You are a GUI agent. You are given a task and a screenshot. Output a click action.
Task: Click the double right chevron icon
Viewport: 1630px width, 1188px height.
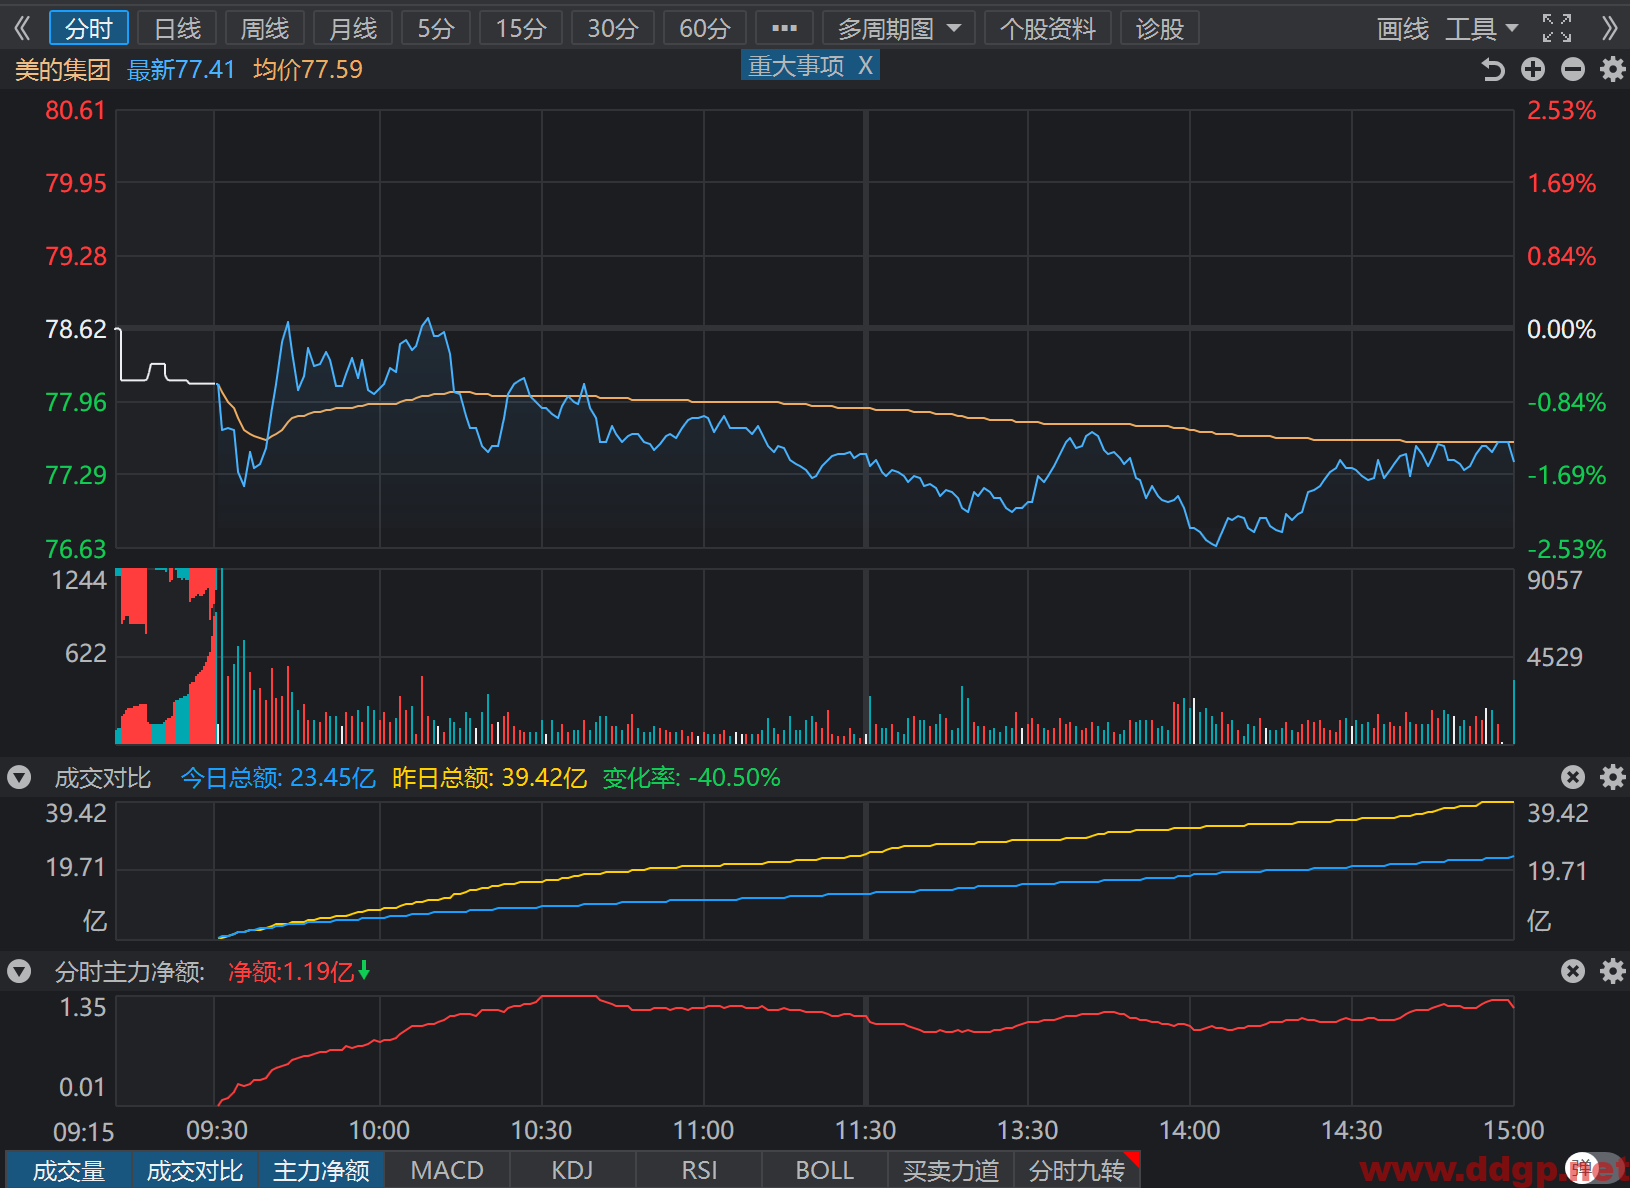1609,28
